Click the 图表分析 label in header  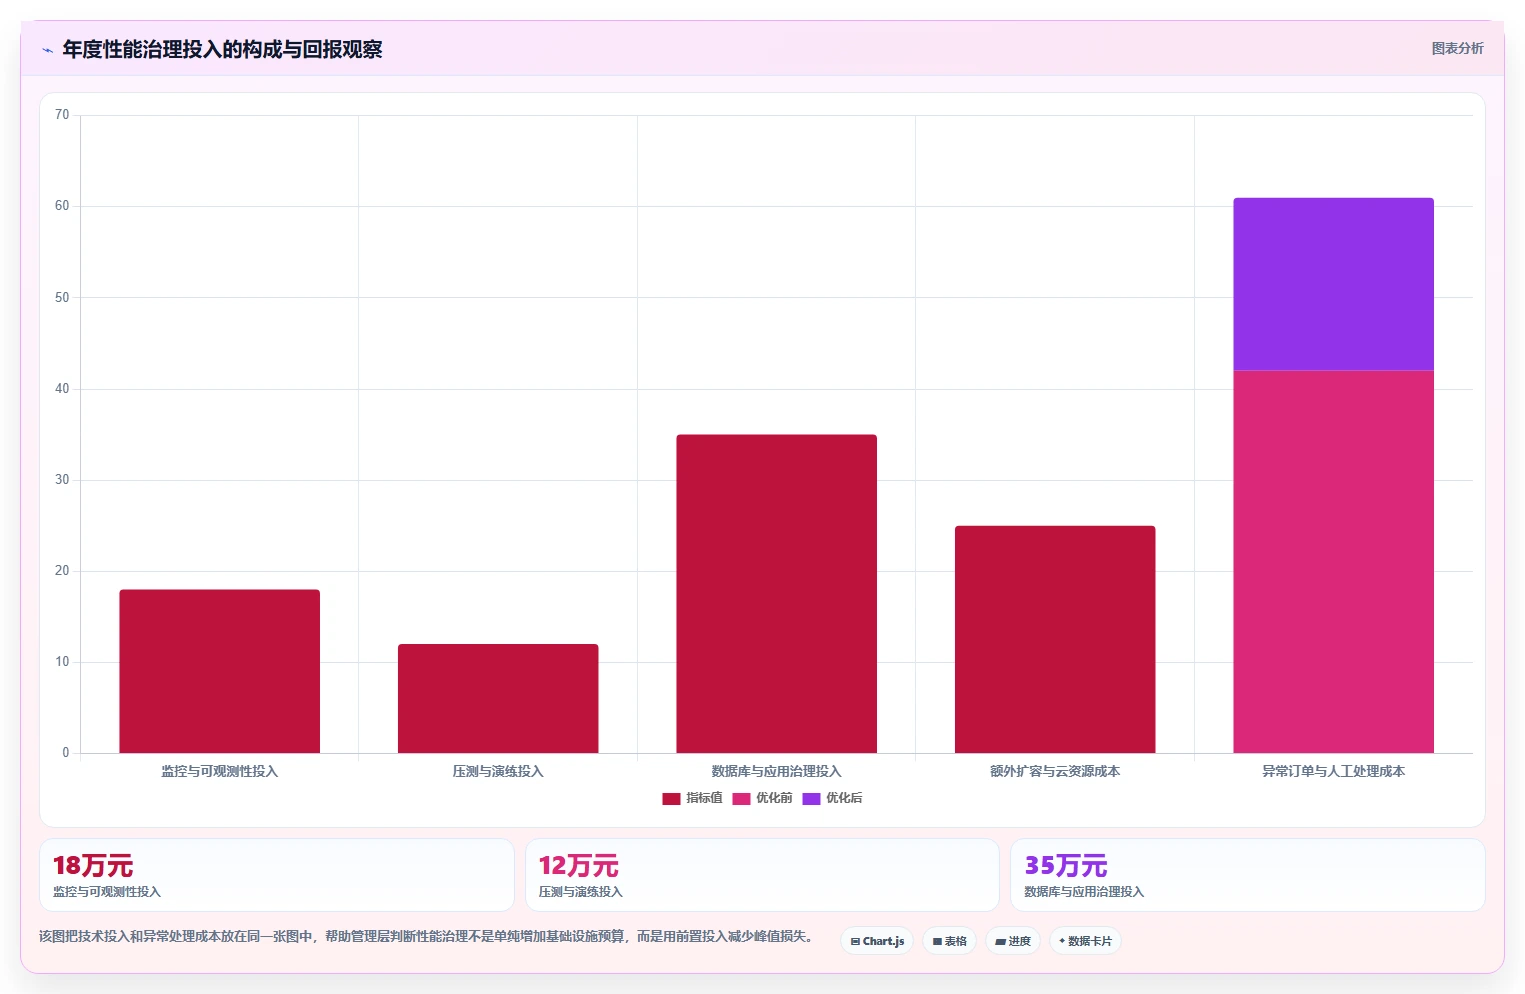click(1457, 48)
